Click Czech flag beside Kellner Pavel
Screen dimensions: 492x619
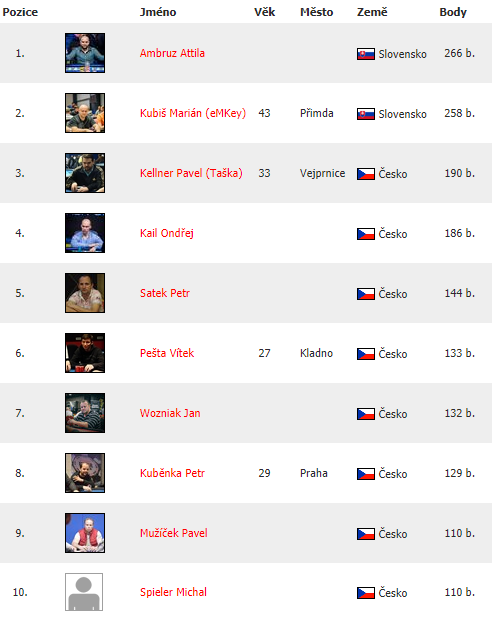point(366,174)
